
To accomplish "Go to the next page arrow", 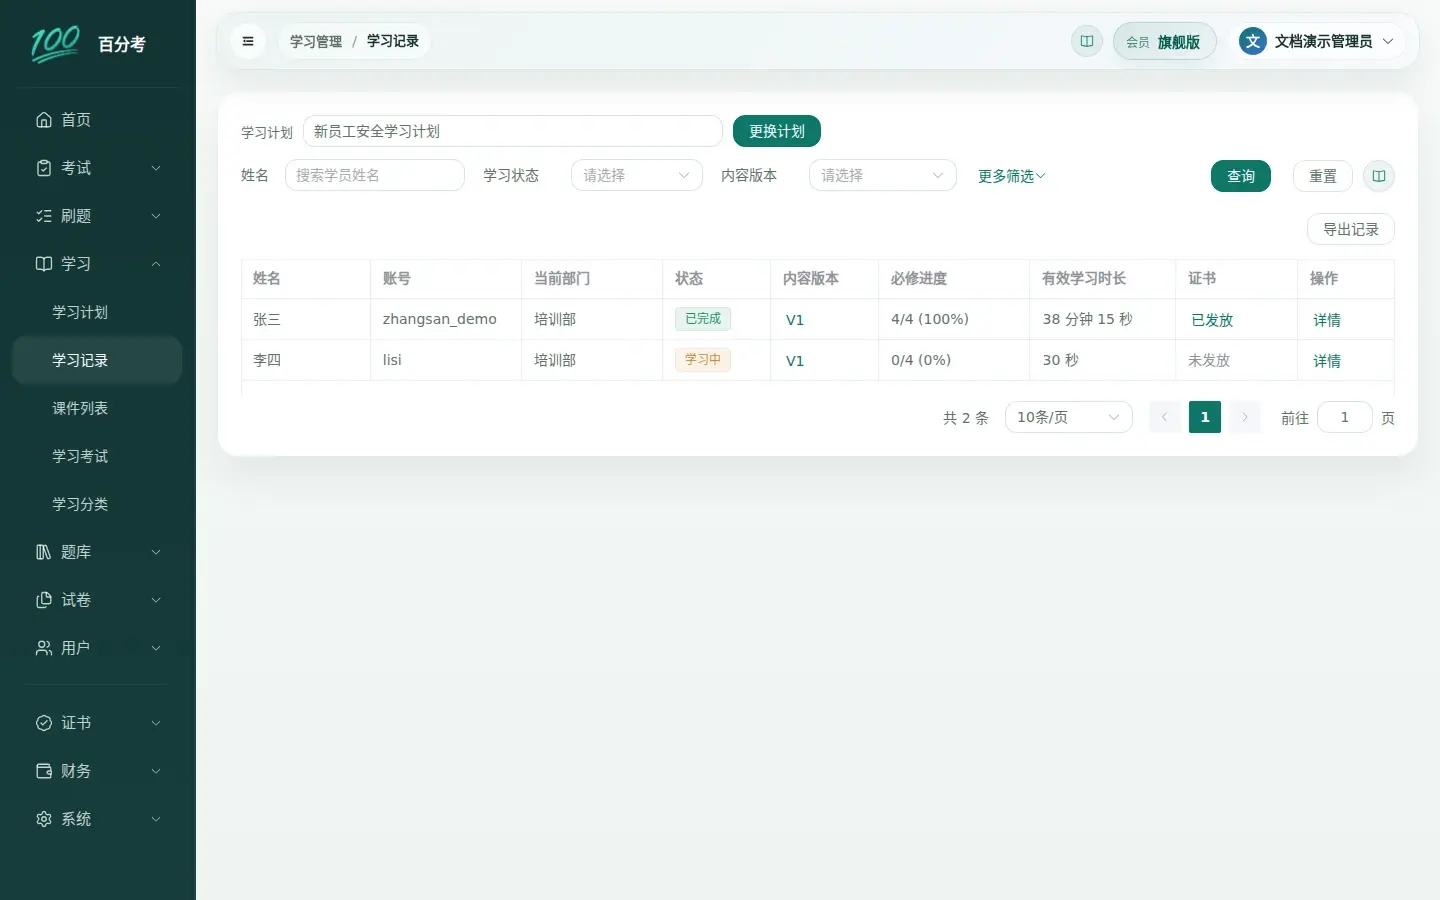I will pyautogui.click(x=1245, y=417).
